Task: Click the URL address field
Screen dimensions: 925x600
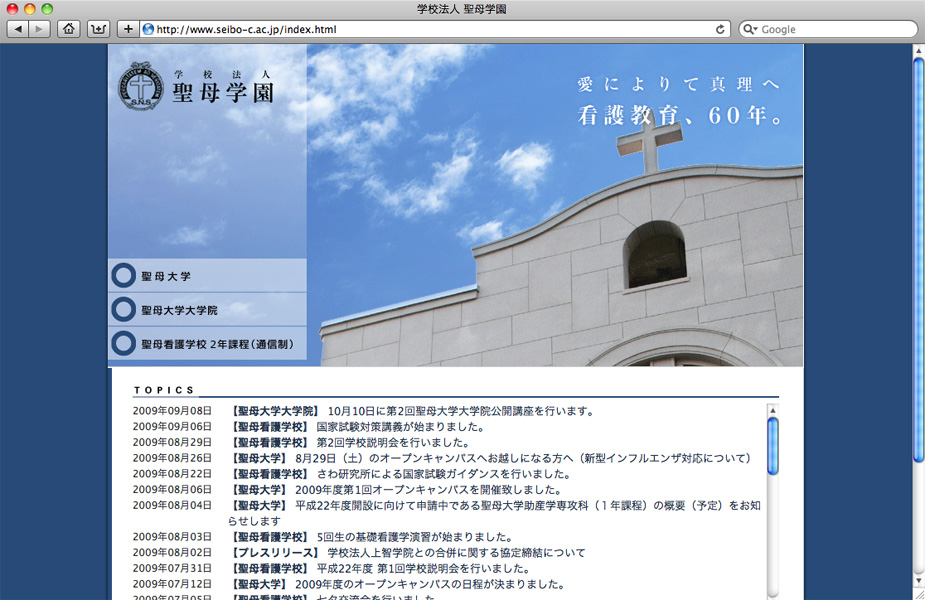Action: [434, 29]
